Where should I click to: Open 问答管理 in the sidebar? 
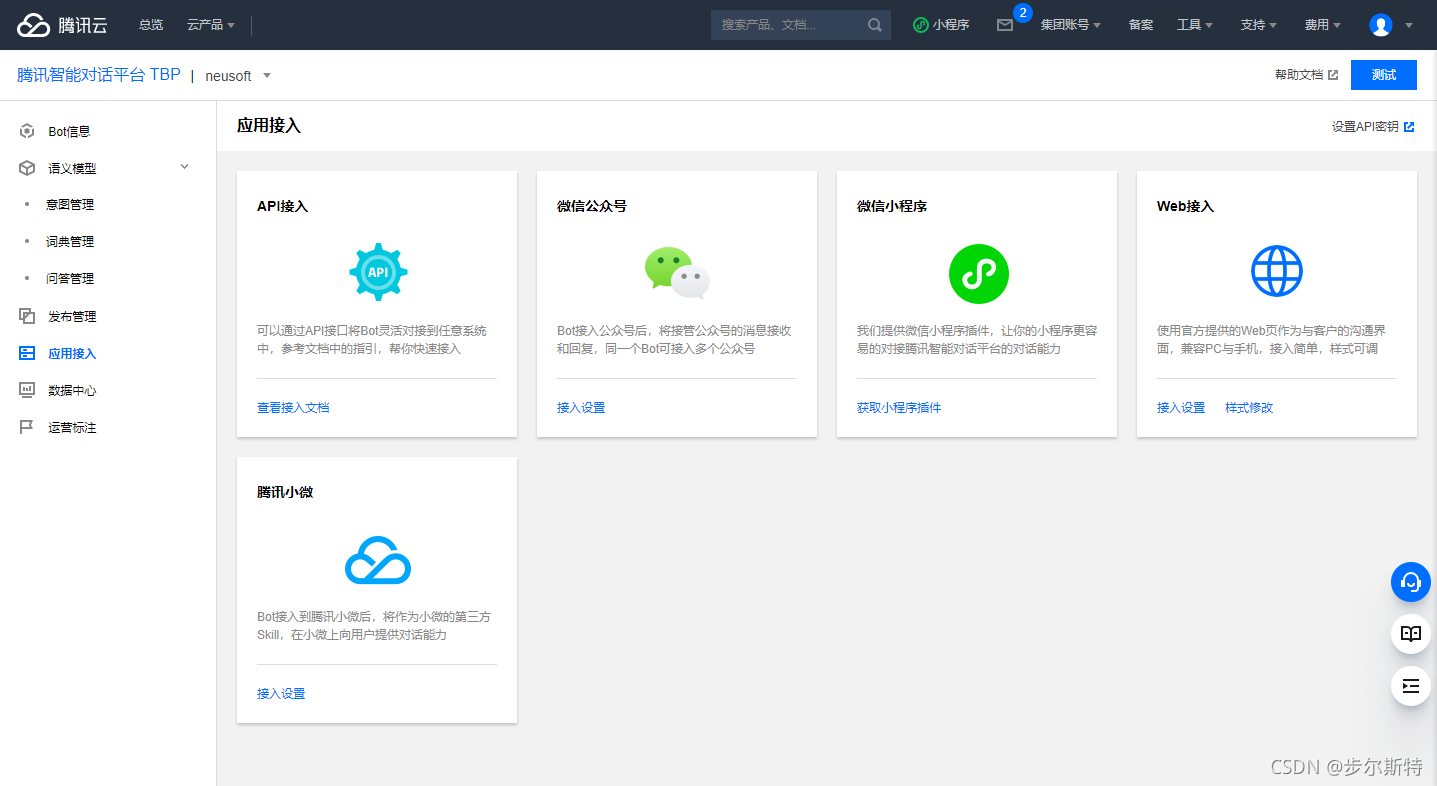point(70,279)
